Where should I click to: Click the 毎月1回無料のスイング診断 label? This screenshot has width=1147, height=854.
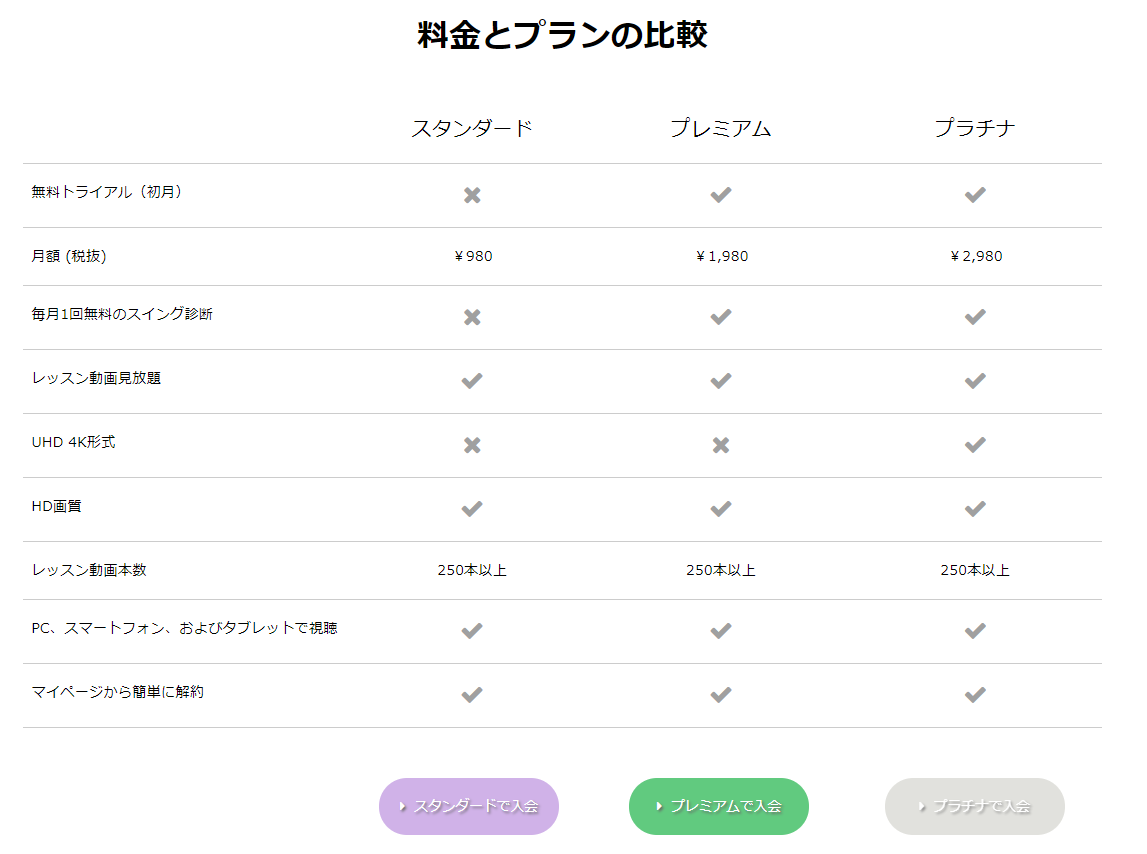tap(122, 314)
